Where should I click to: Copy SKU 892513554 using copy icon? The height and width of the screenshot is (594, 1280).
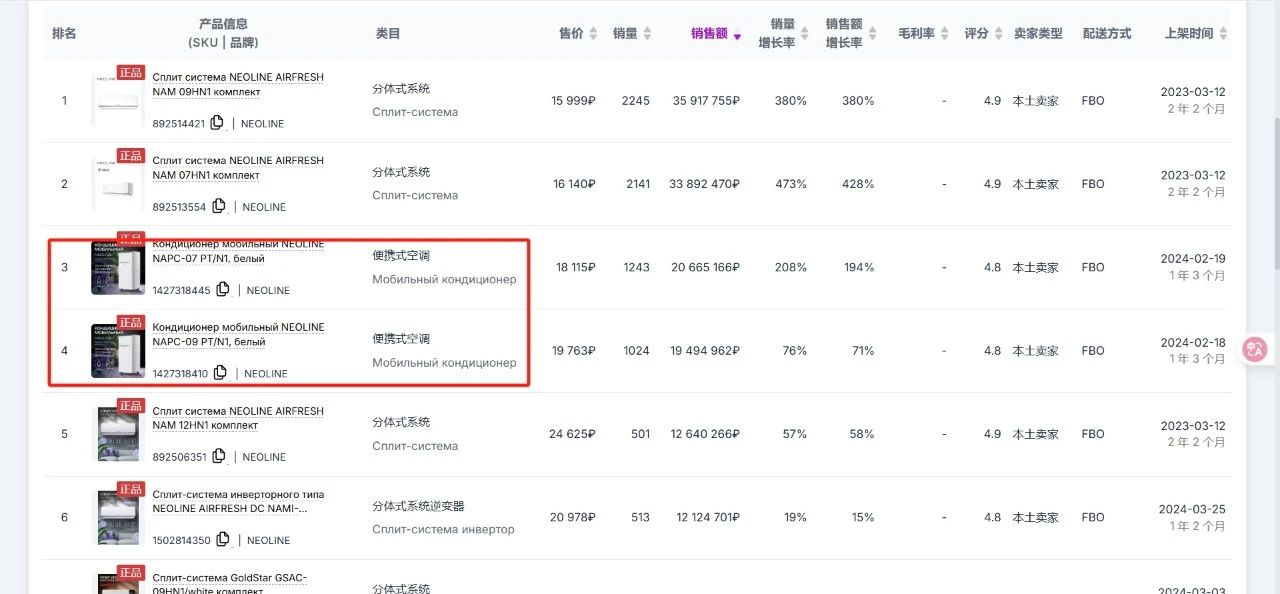pyautogui.click(x=219, y=206)
